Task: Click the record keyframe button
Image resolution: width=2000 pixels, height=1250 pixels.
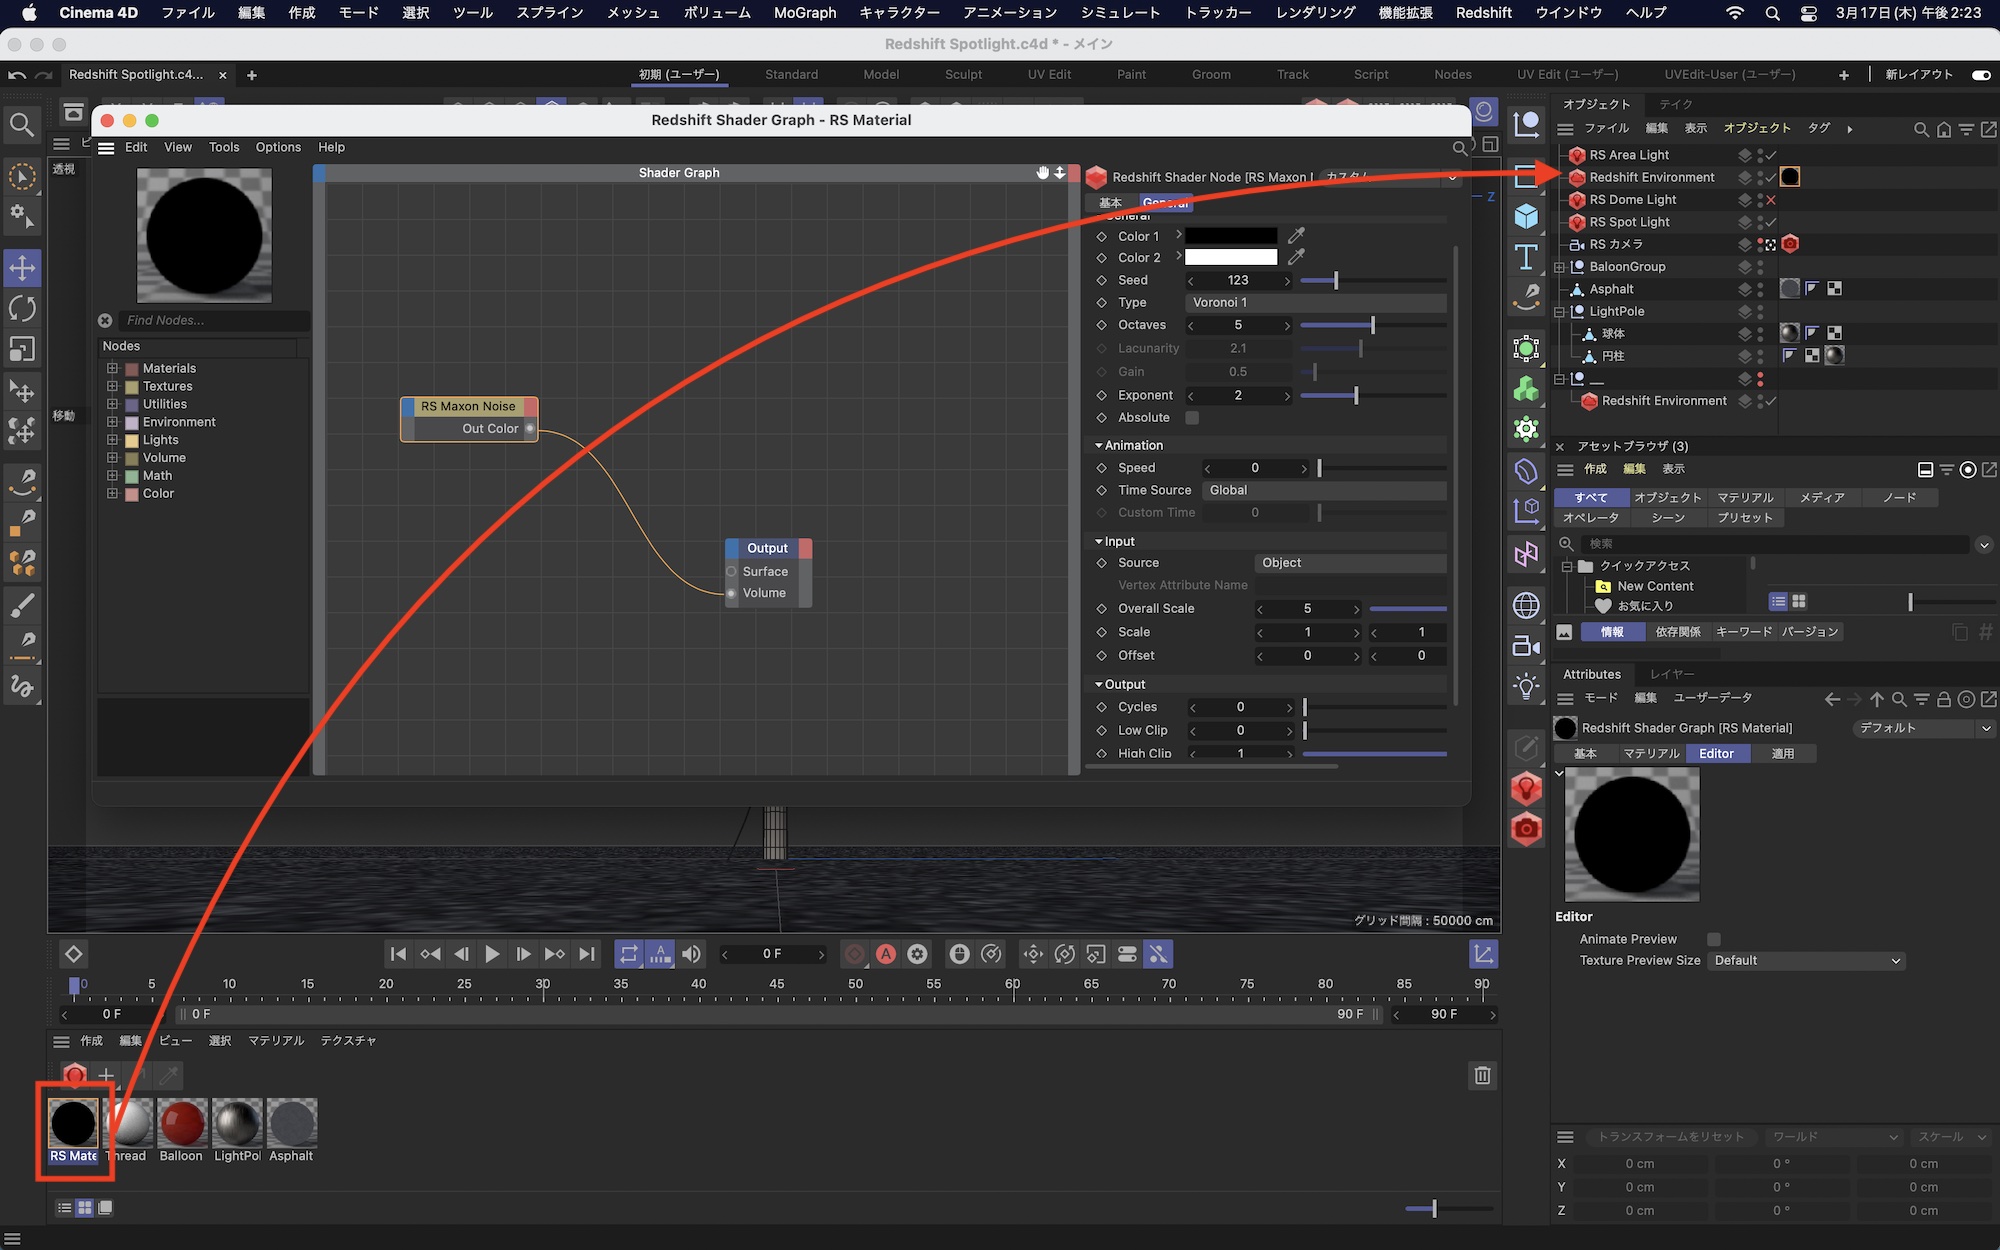Action: click(854, 954)
